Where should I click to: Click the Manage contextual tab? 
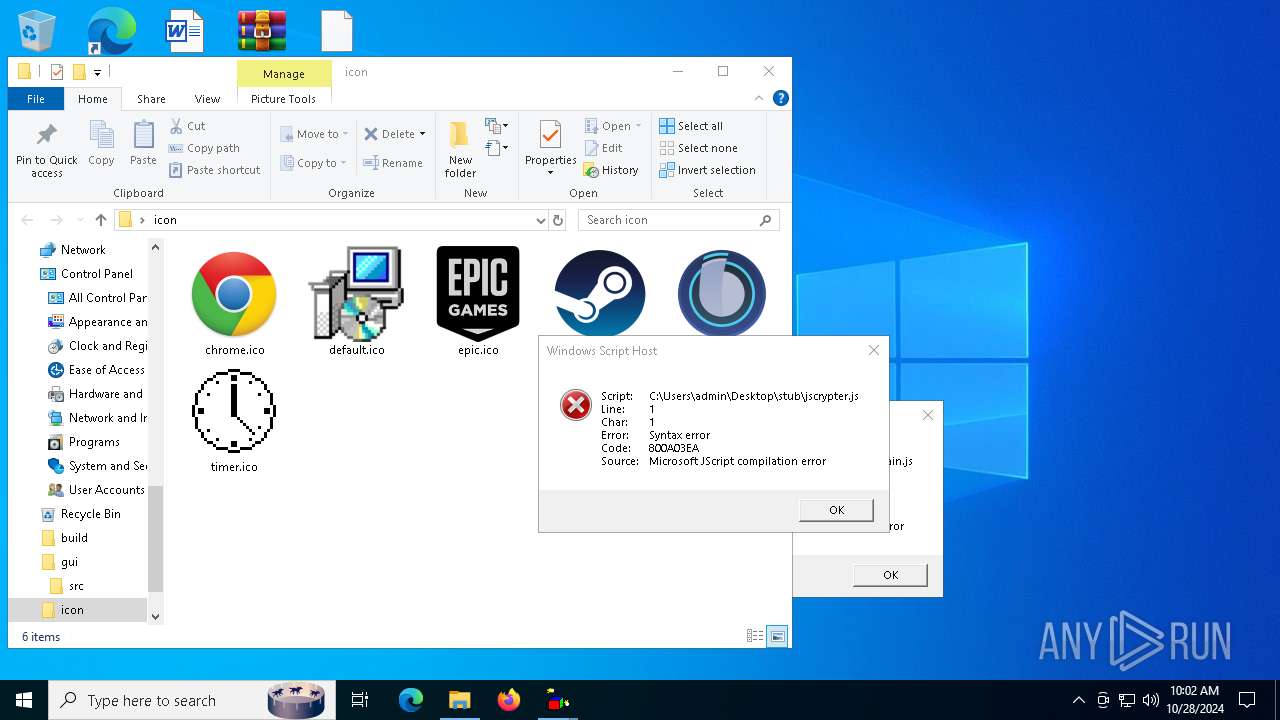[284, 74]
